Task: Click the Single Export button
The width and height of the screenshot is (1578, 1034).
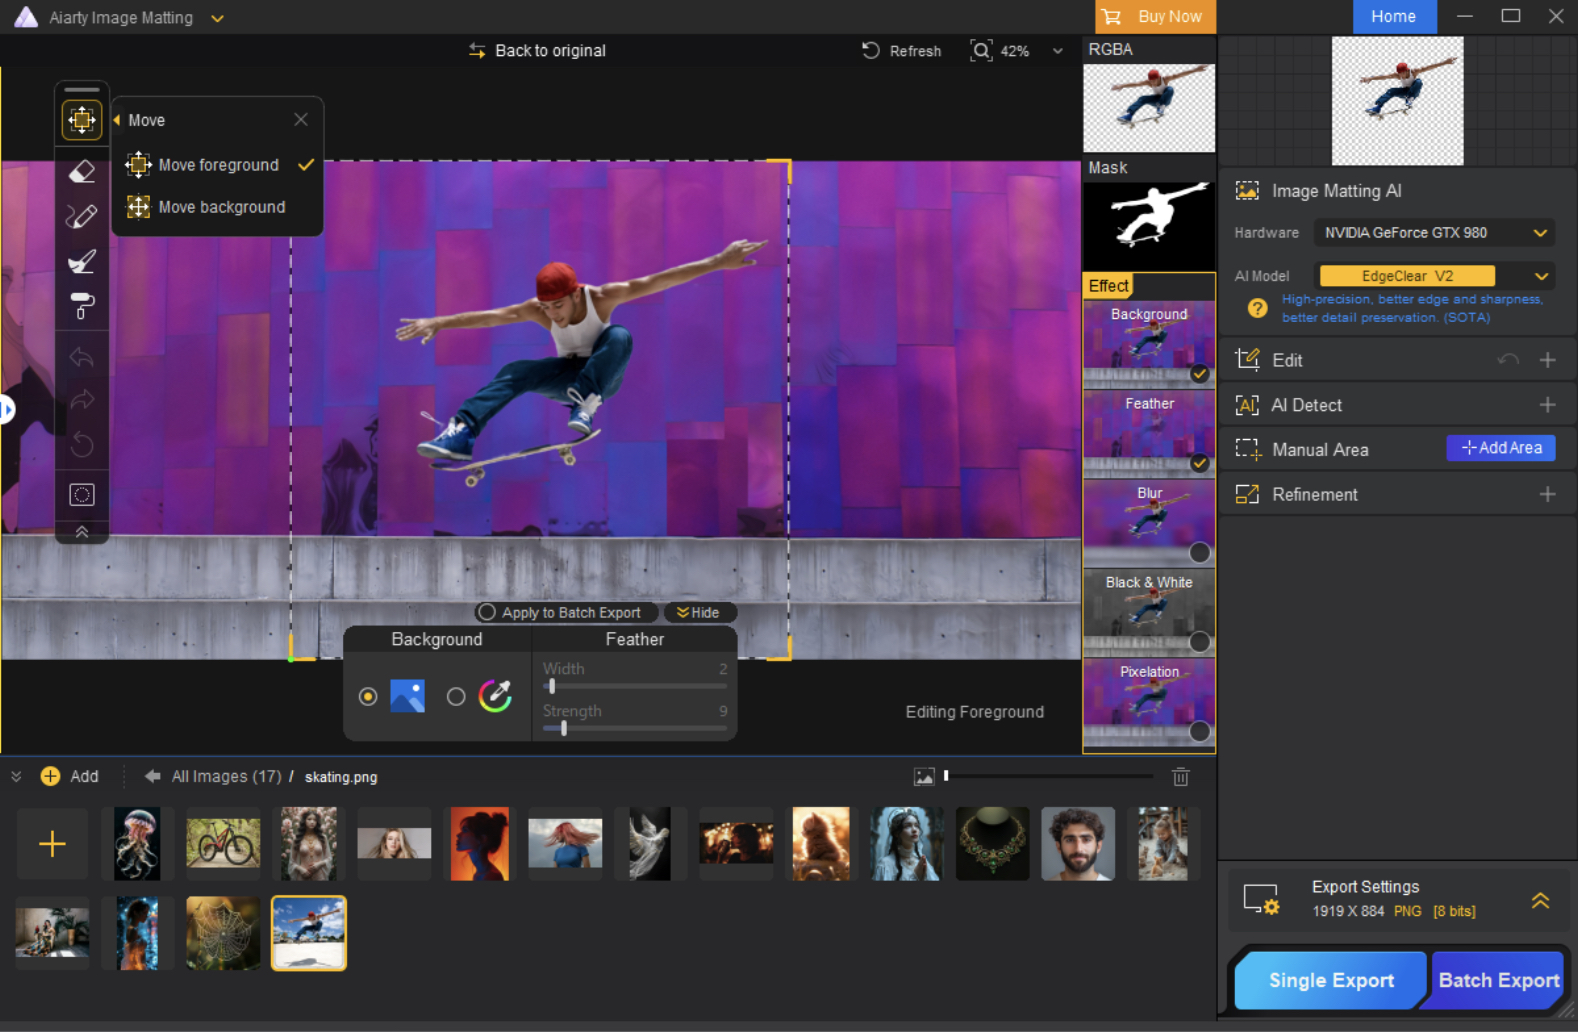Action: click(1329, 980)
